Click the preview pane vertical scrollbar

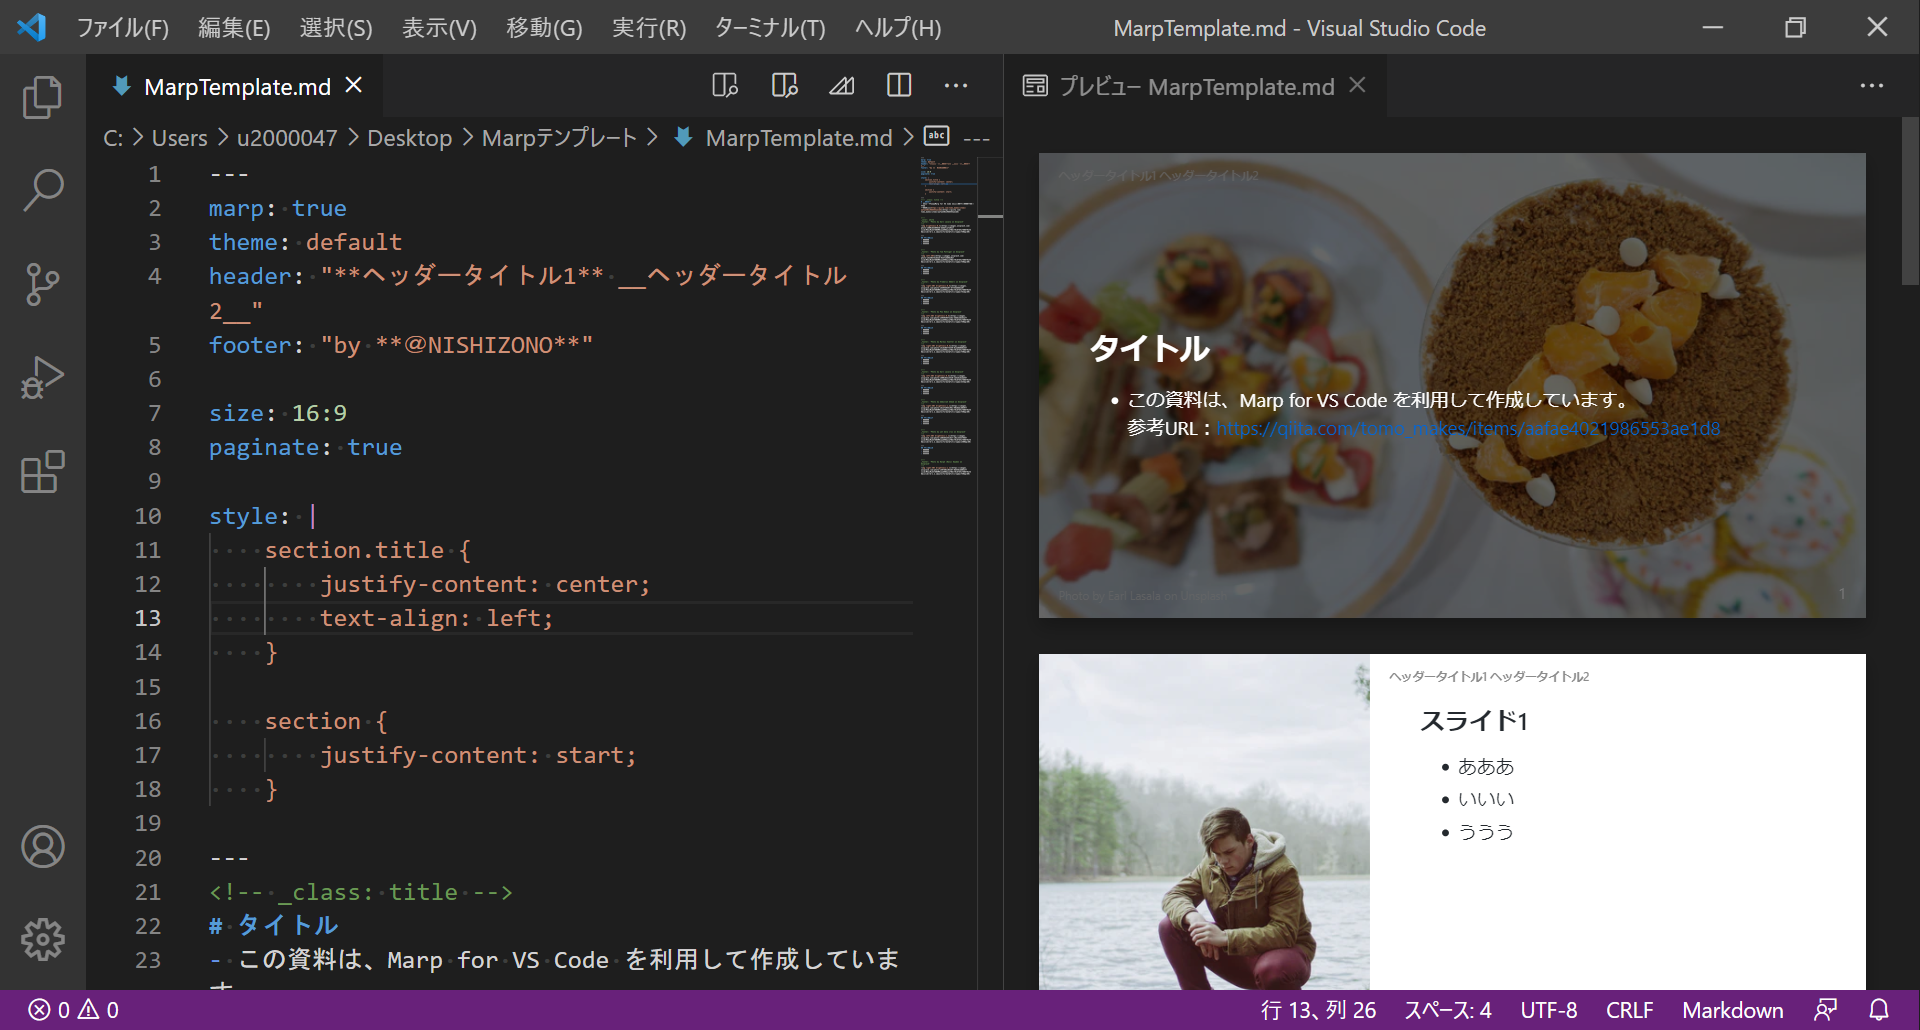pyautogui.click(x=1910, y=200)
